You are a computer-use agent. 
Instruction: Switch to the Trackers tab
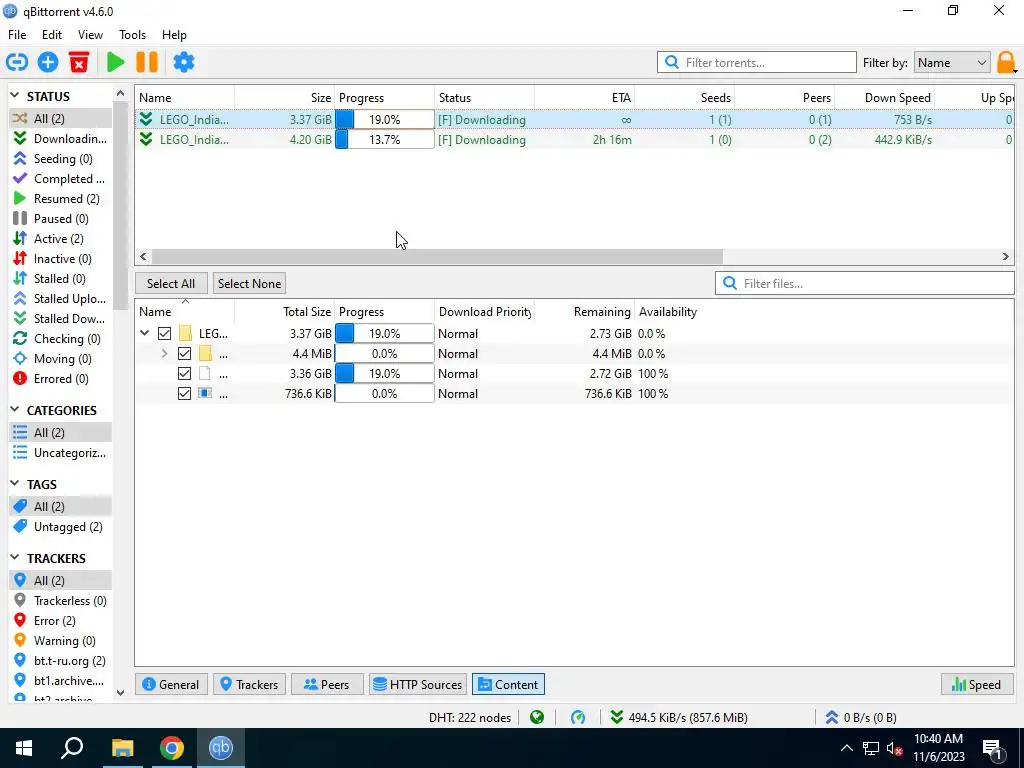pyautogui.click(x=249, y=684)
